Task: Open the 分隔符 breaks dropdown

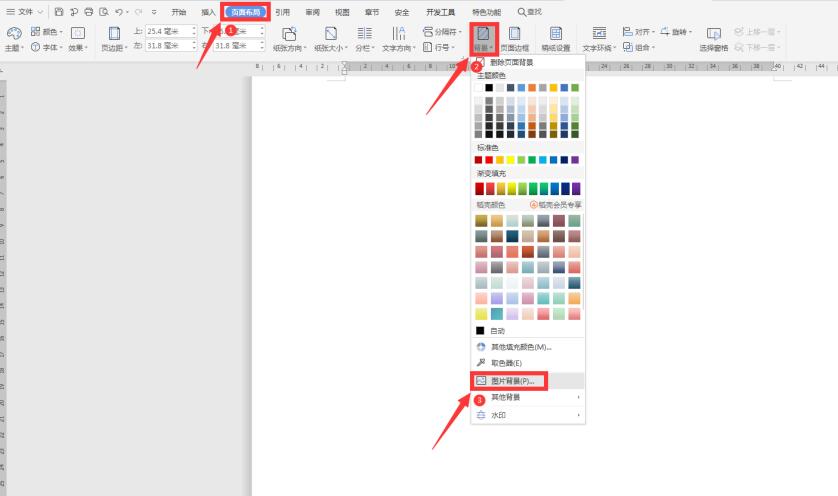Action: tap(442, 32)
